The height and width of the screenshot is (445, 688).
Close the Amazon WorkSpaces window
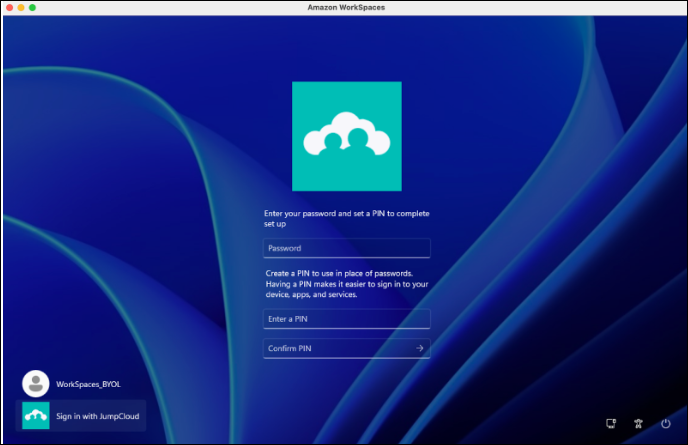[8, 7]
